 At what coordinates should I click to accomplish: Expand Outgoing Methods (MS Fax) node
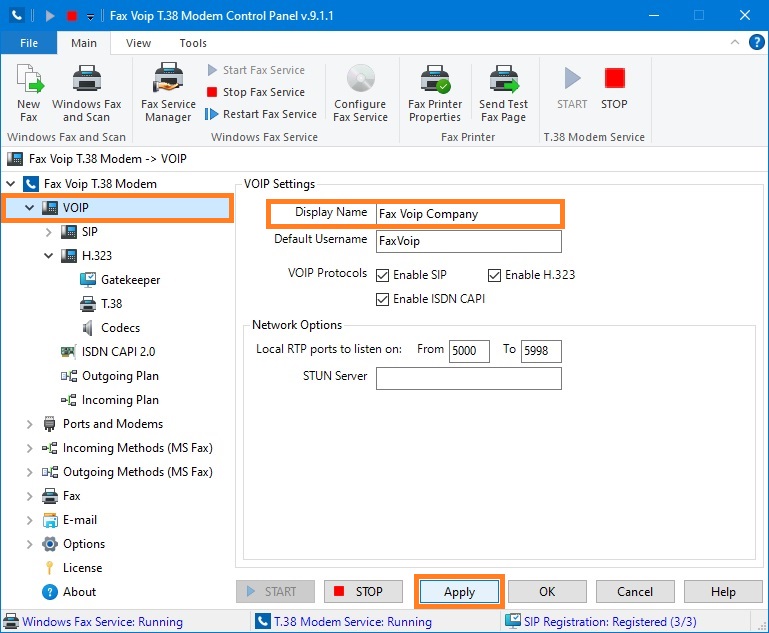(x=29, y=472)
